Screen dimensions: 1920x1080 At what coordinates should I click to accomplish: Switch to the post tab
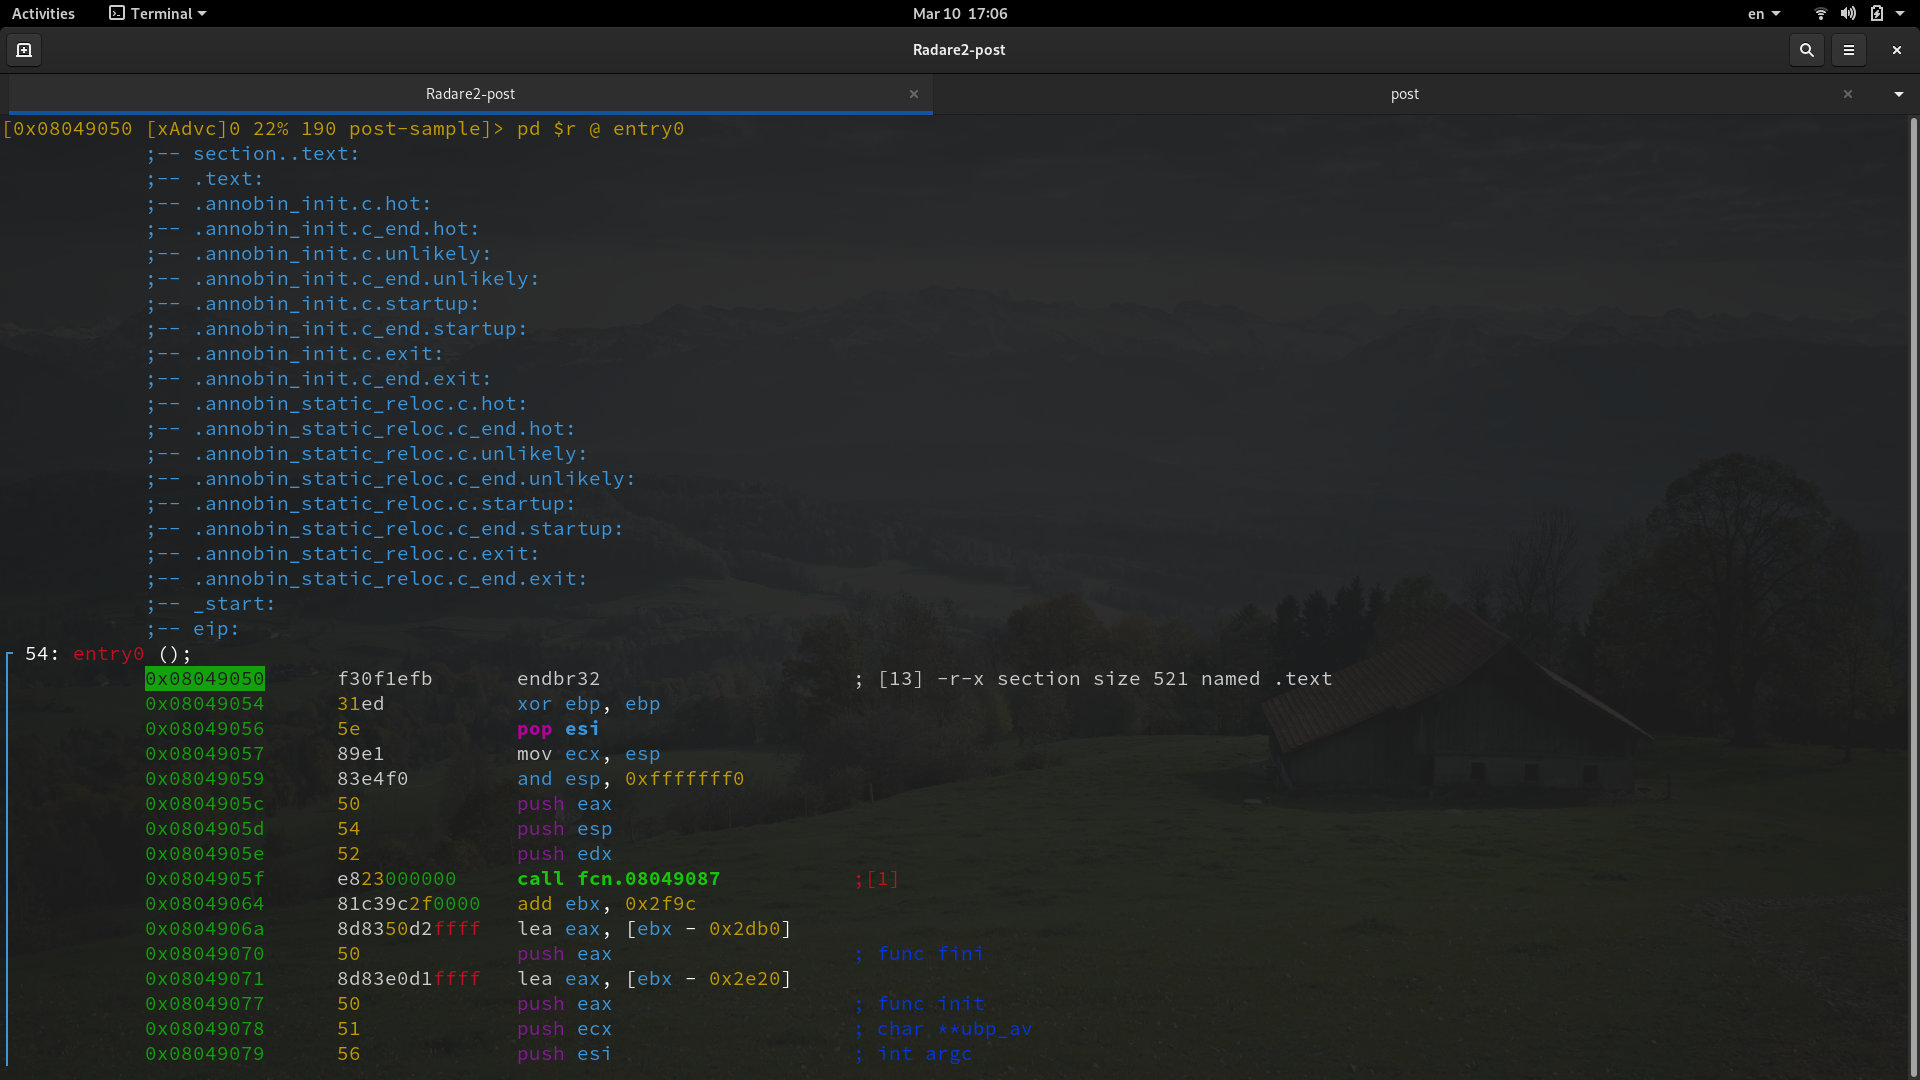1404,94
